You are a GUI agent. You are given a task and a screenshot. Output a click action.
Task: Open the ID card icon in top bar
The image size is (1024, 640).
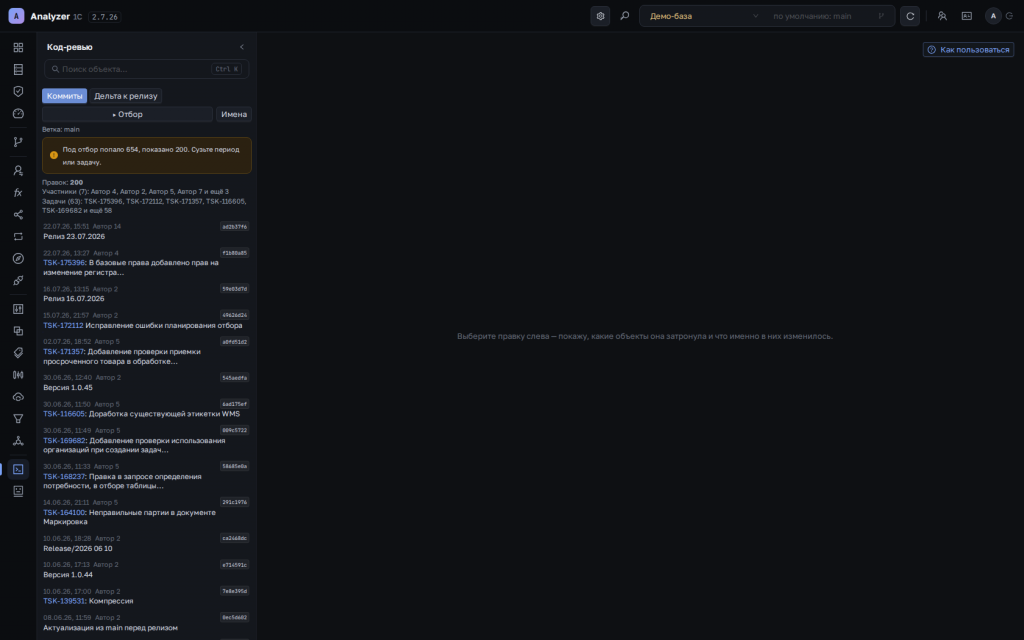point(967,16)
